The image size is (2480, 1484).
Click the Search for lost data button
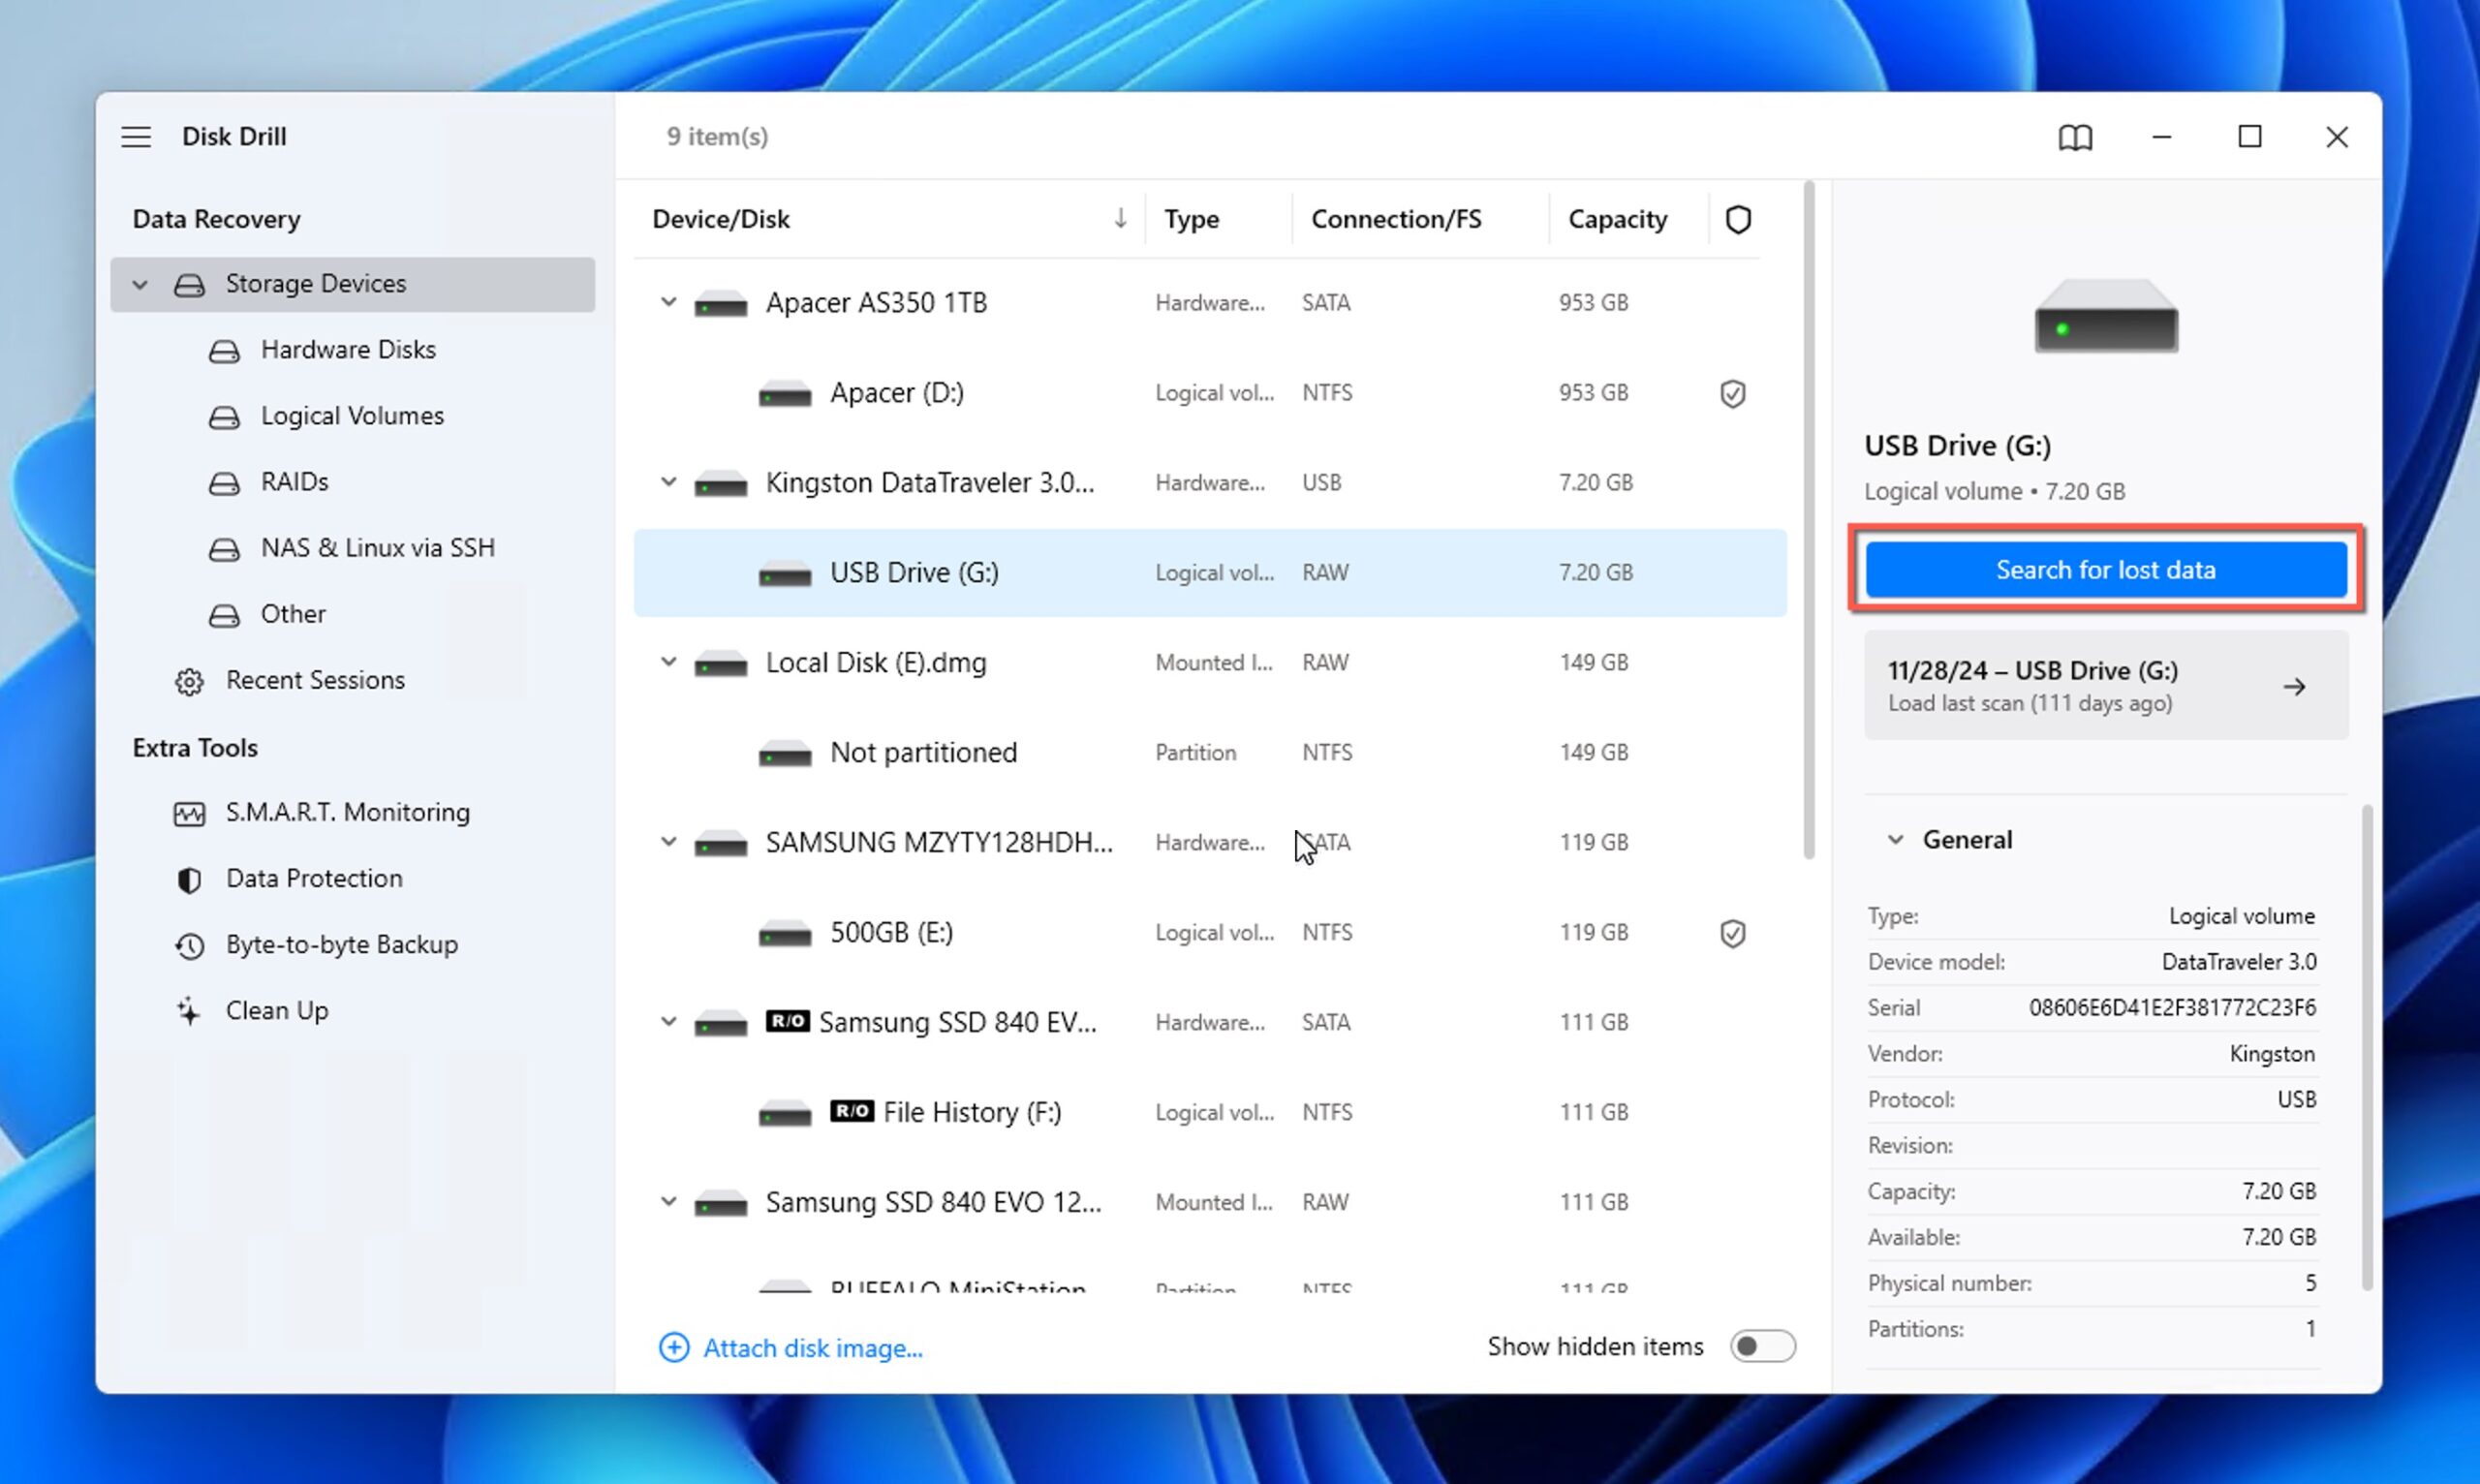[x=2105, y=569]
